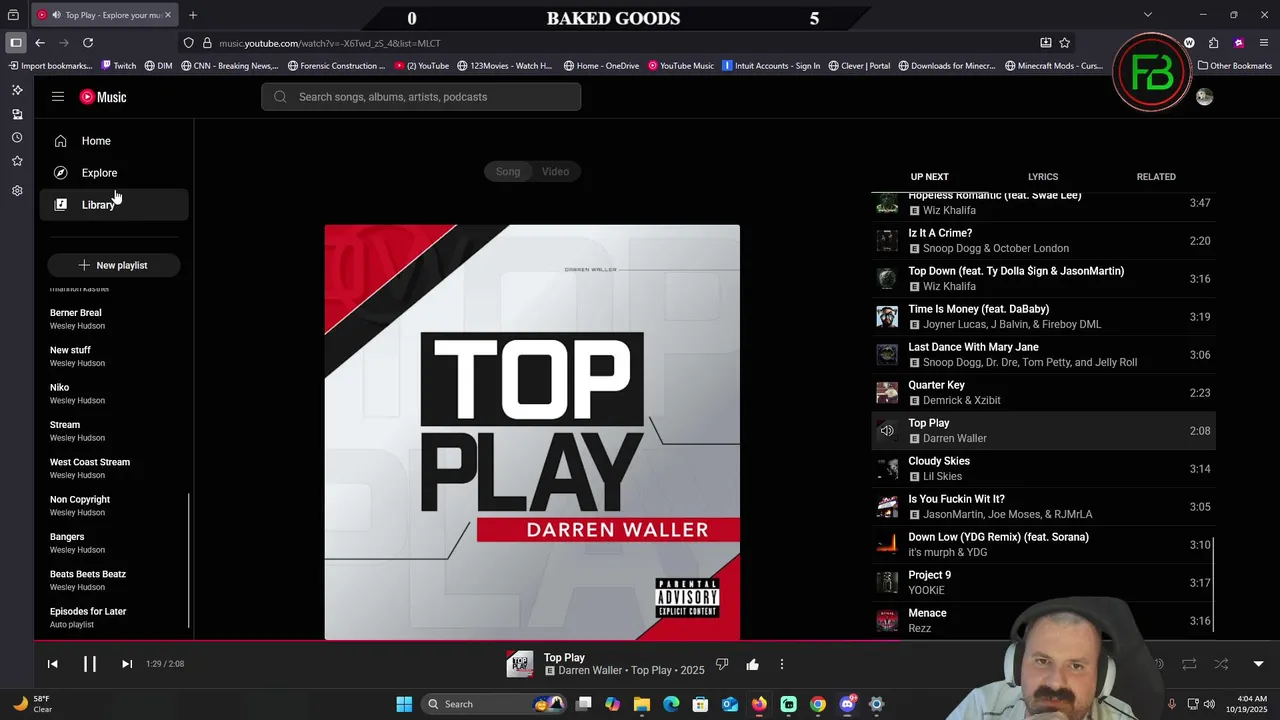This screenshot has width=1280, height=720.
Task: Focus the search songs, albums, artists field
Action: tap(421, 97)
